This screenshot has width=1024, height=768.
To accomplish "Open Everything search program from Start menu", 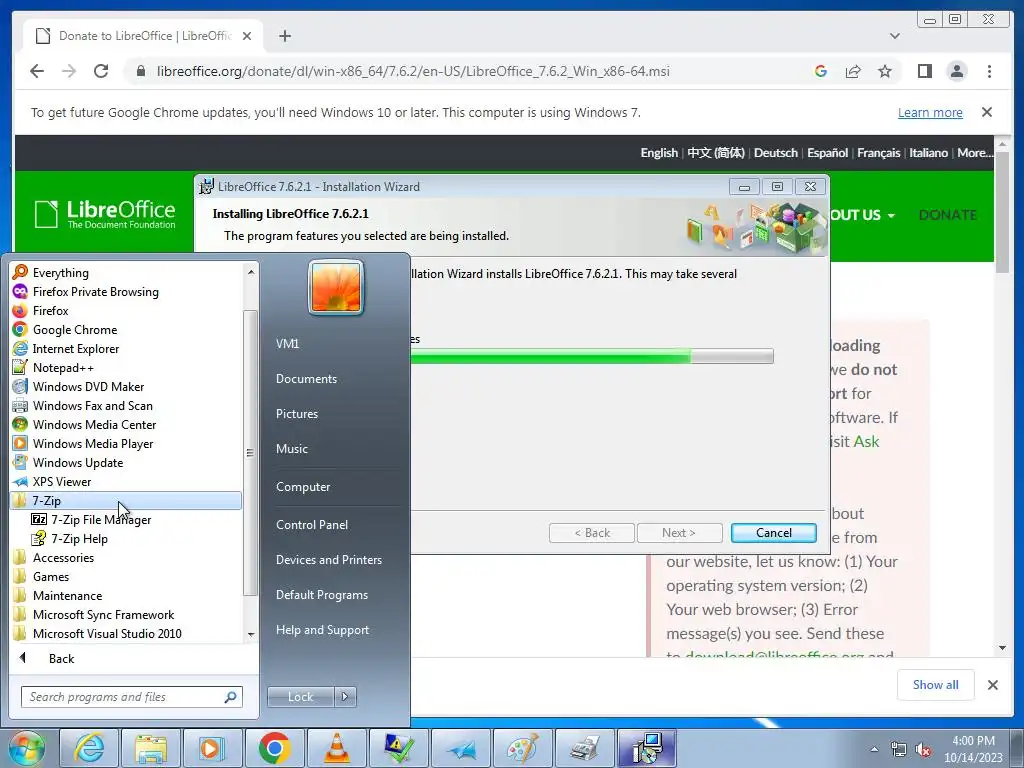I will click(60, 273).
